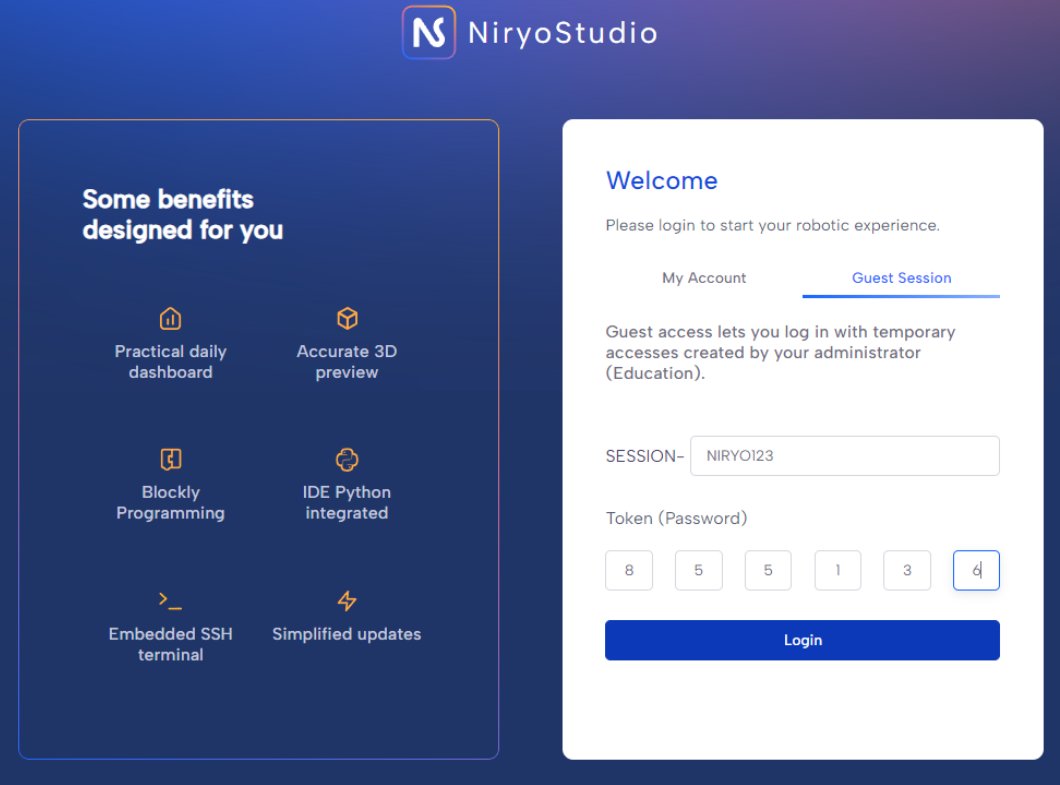Focus the fourth token digit box

pyautogui.click(x=837, y=571)
